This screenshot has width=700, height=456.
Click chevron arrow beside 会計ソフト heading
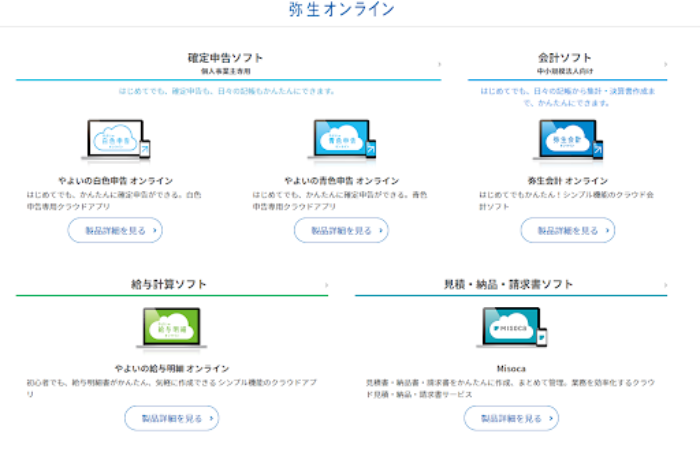[665, 65]
